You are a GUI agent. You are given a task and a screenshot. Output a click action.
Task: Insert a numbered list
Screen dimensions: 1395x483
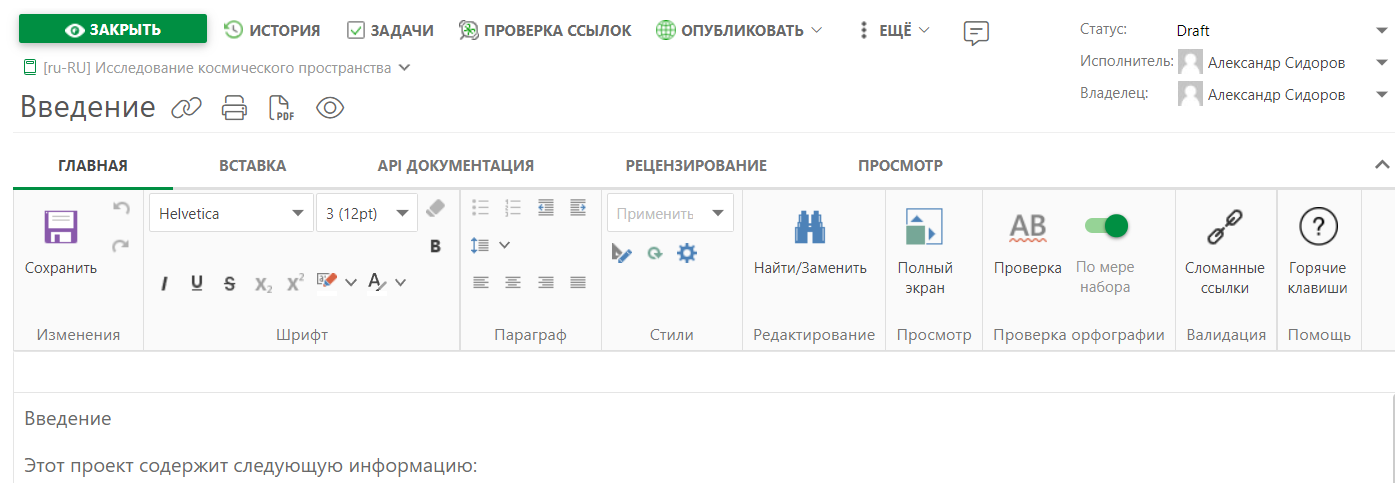pos(513,208)
